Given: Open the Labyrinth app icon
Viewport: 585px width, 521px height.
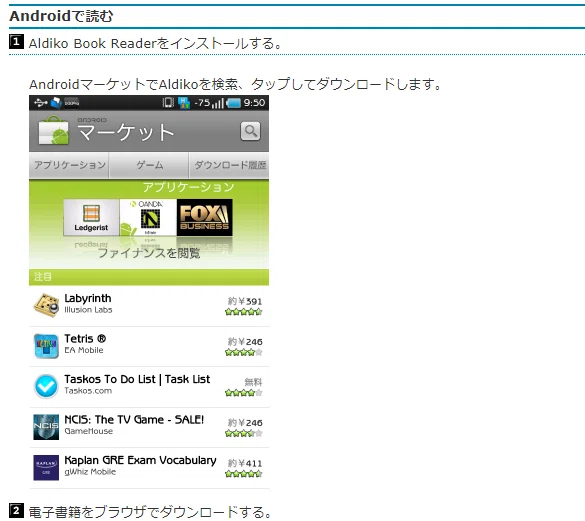Looking at the screenshot, I should (46, 305).
